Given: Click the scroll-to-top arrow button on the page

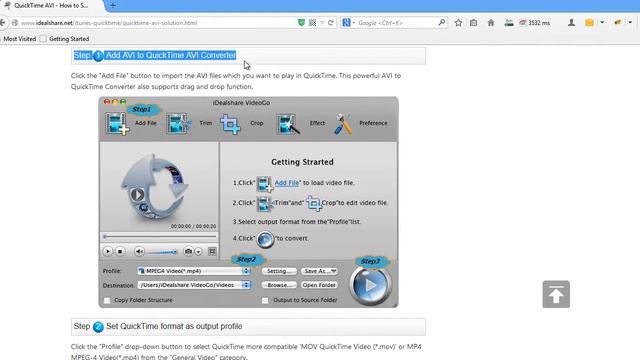Looking at the screenshot, I should tap(556, 294).
